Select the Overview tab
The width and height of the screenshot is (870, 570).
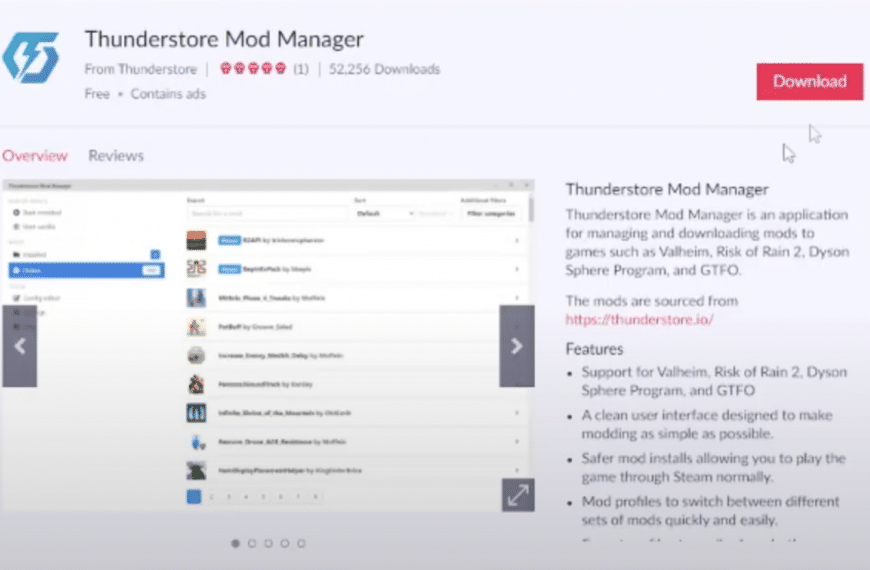[x=34, y=155]
